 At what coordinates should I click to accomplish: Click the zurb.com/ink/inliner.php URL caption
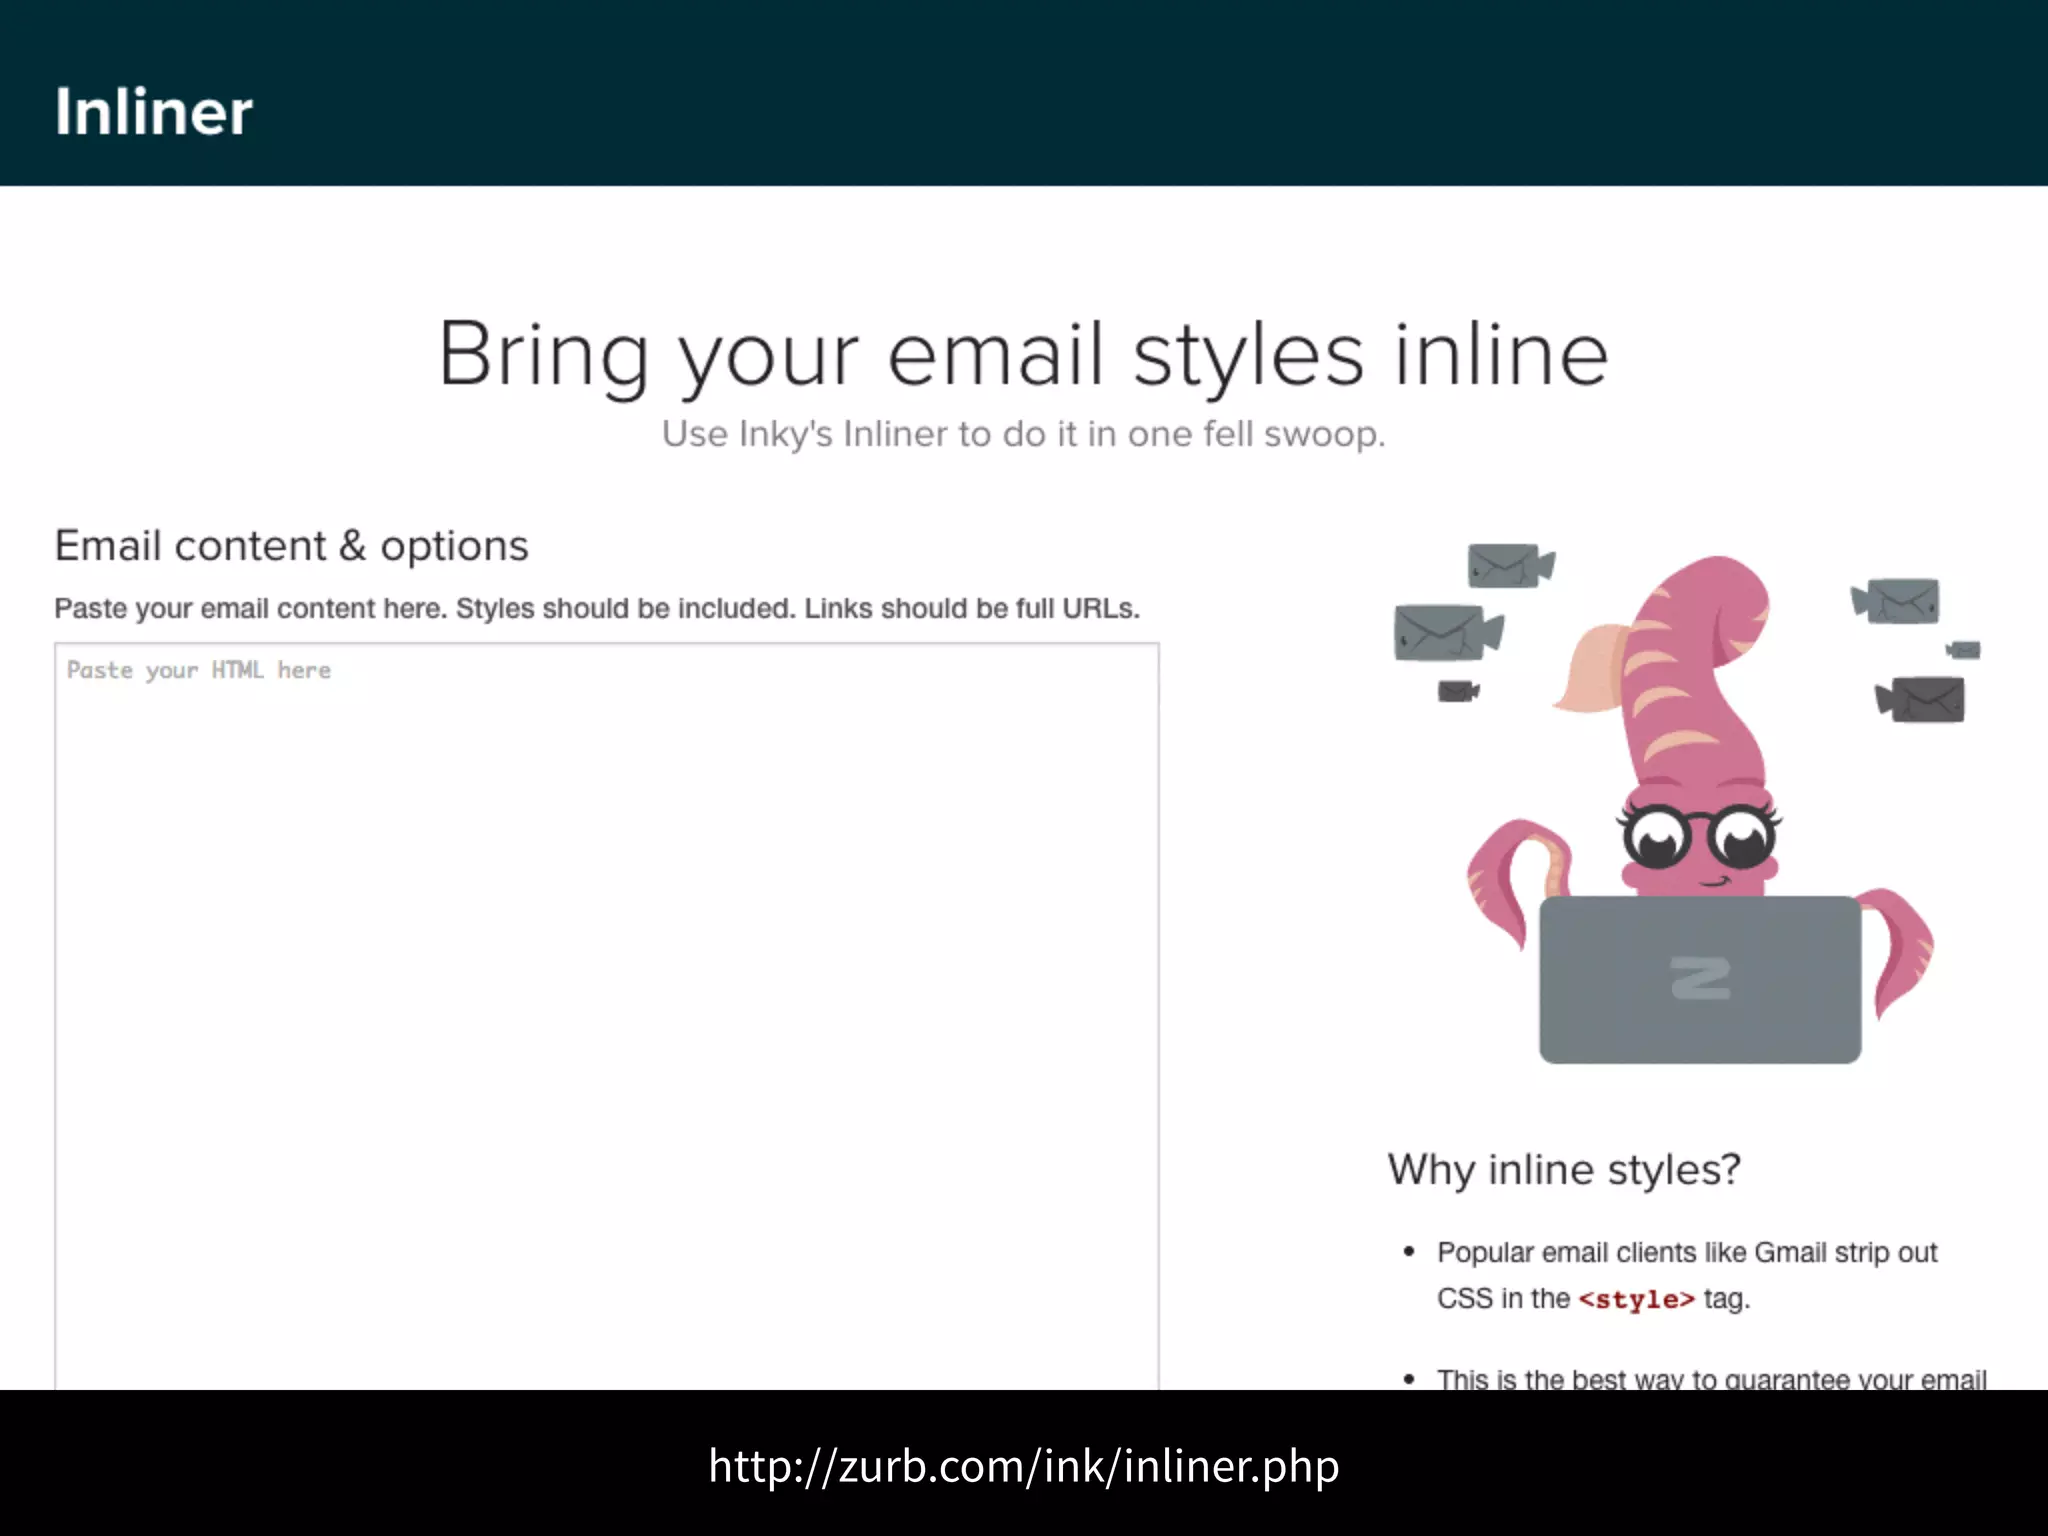[x=1023, y=1466]
